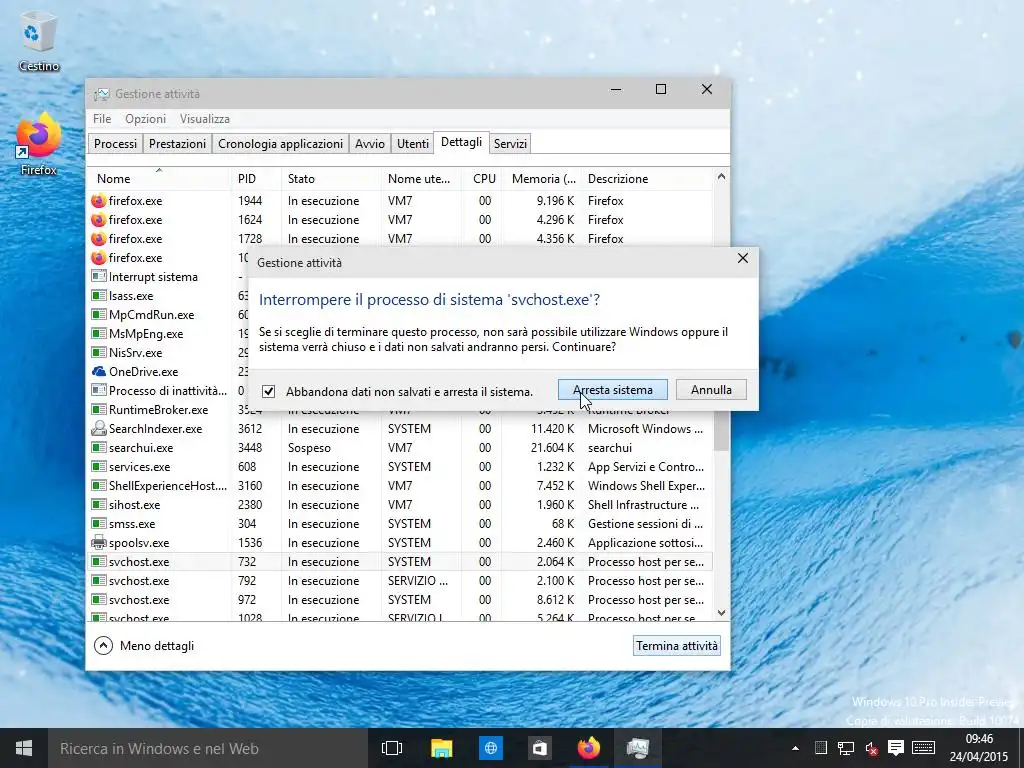Select the smss.exe row
The height and width of the screenshot is (768, 1024).
tap(400, 524)
